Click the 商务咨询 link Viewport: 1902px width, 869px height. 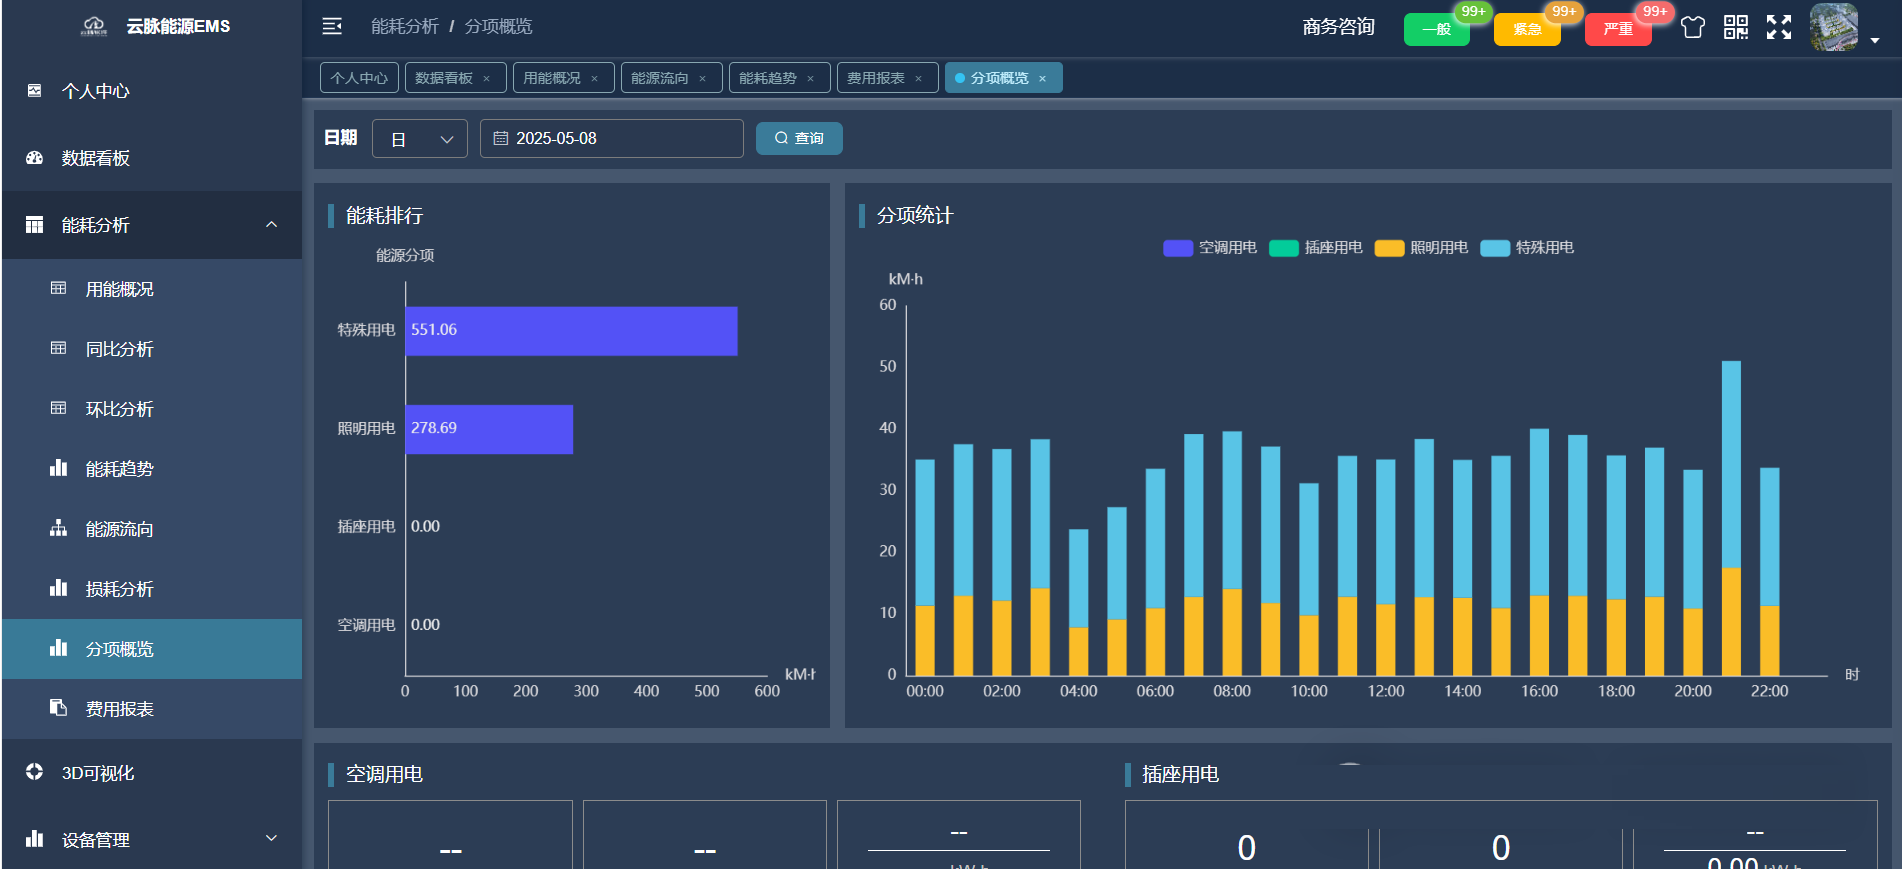click(x=1338, y=27)
